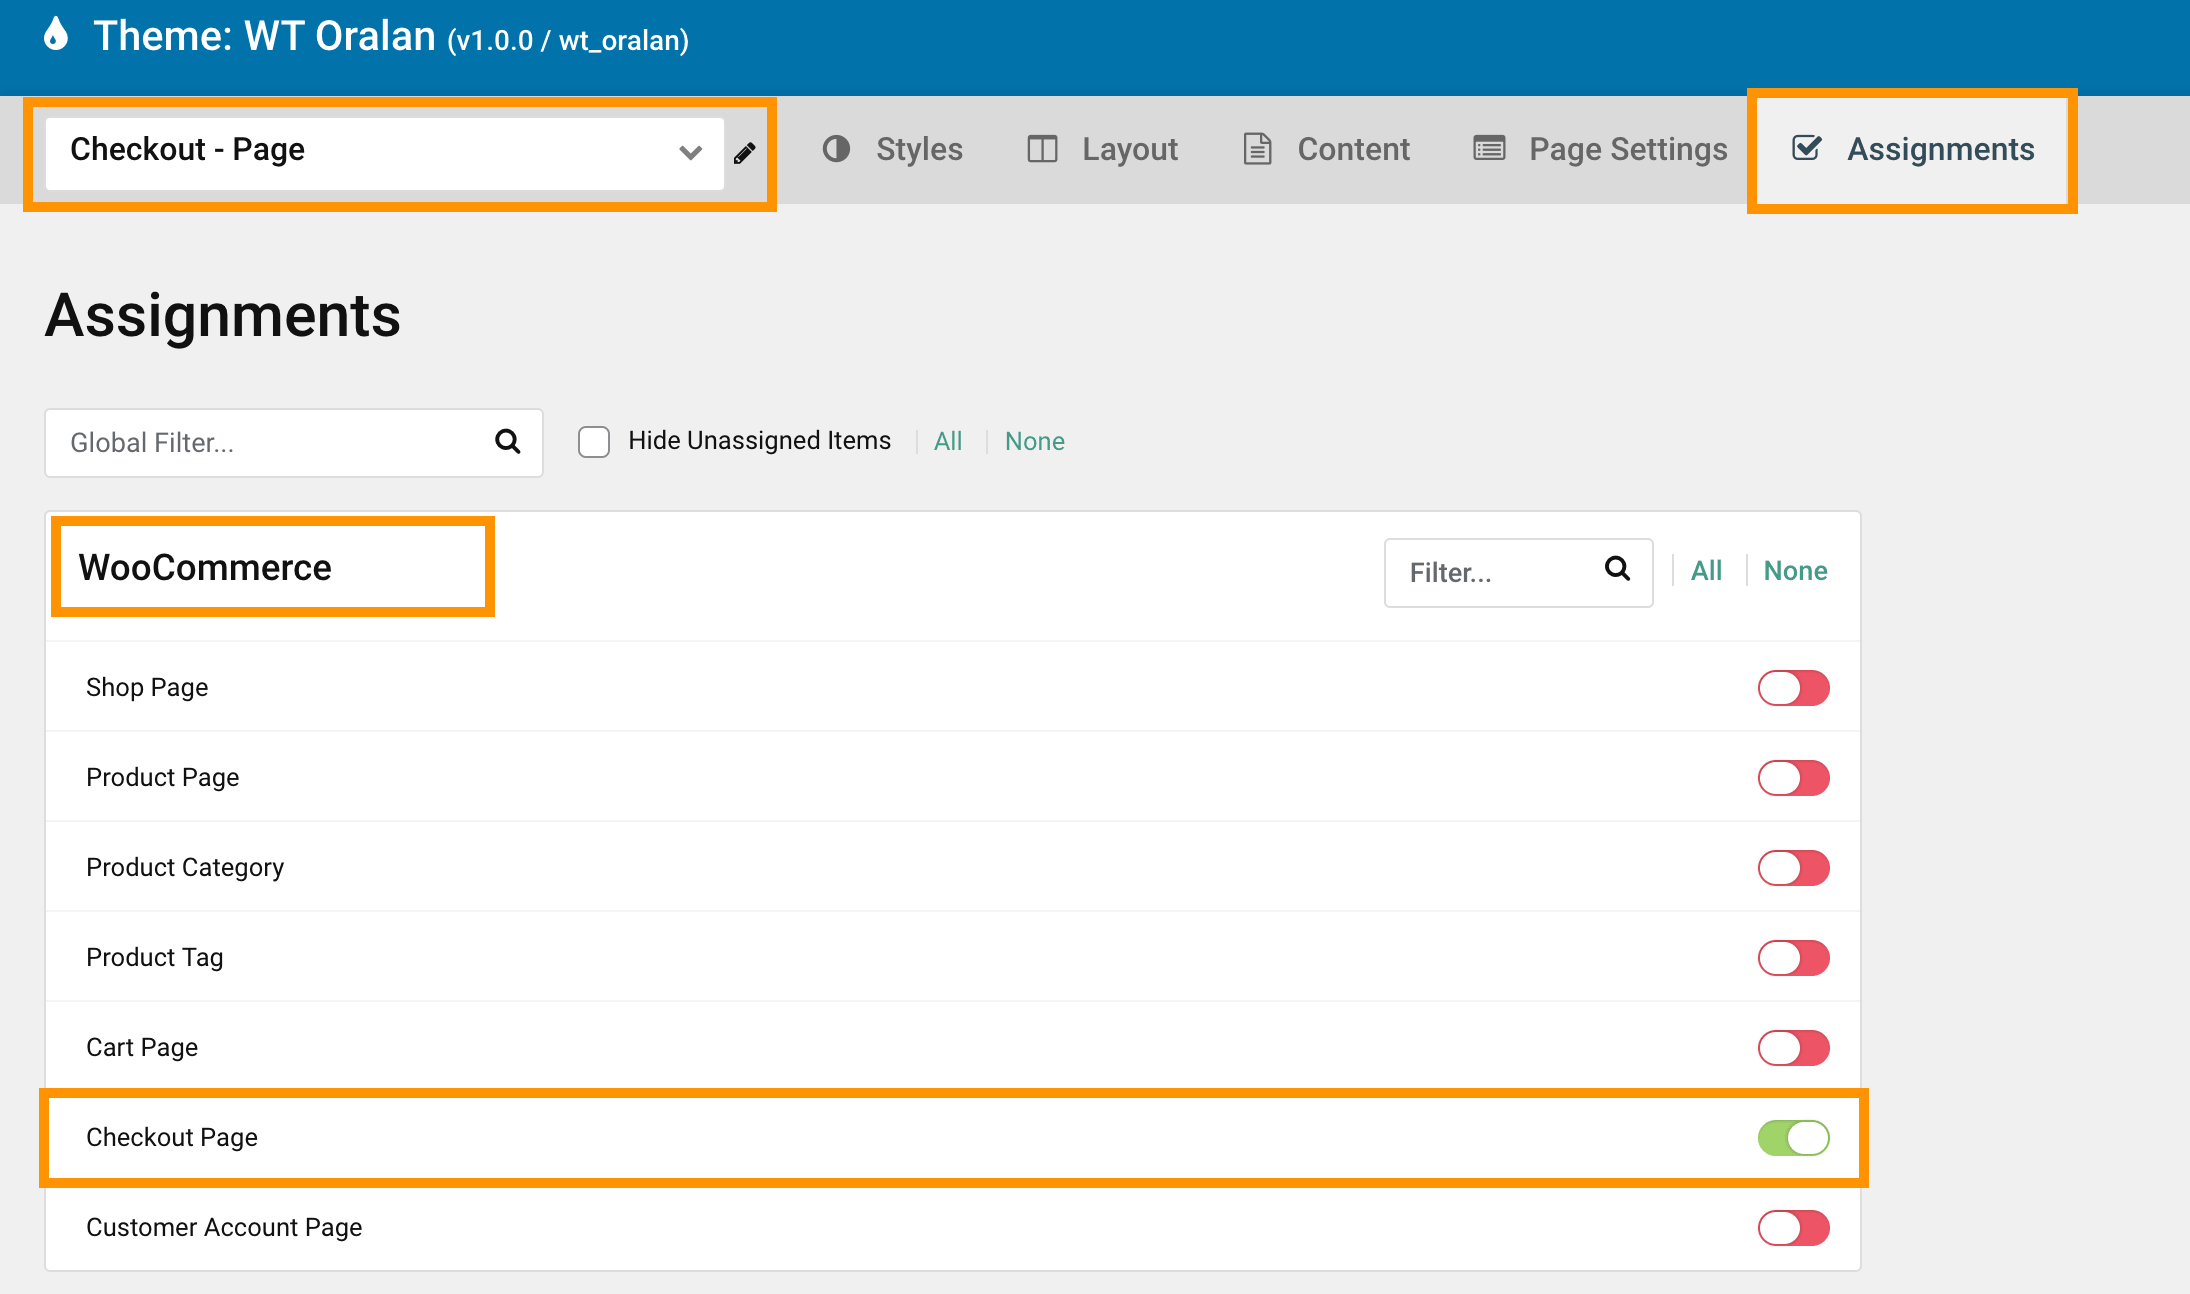2190x1294 pixels.
Task: Click the global All link
Action: pos(948,441)
